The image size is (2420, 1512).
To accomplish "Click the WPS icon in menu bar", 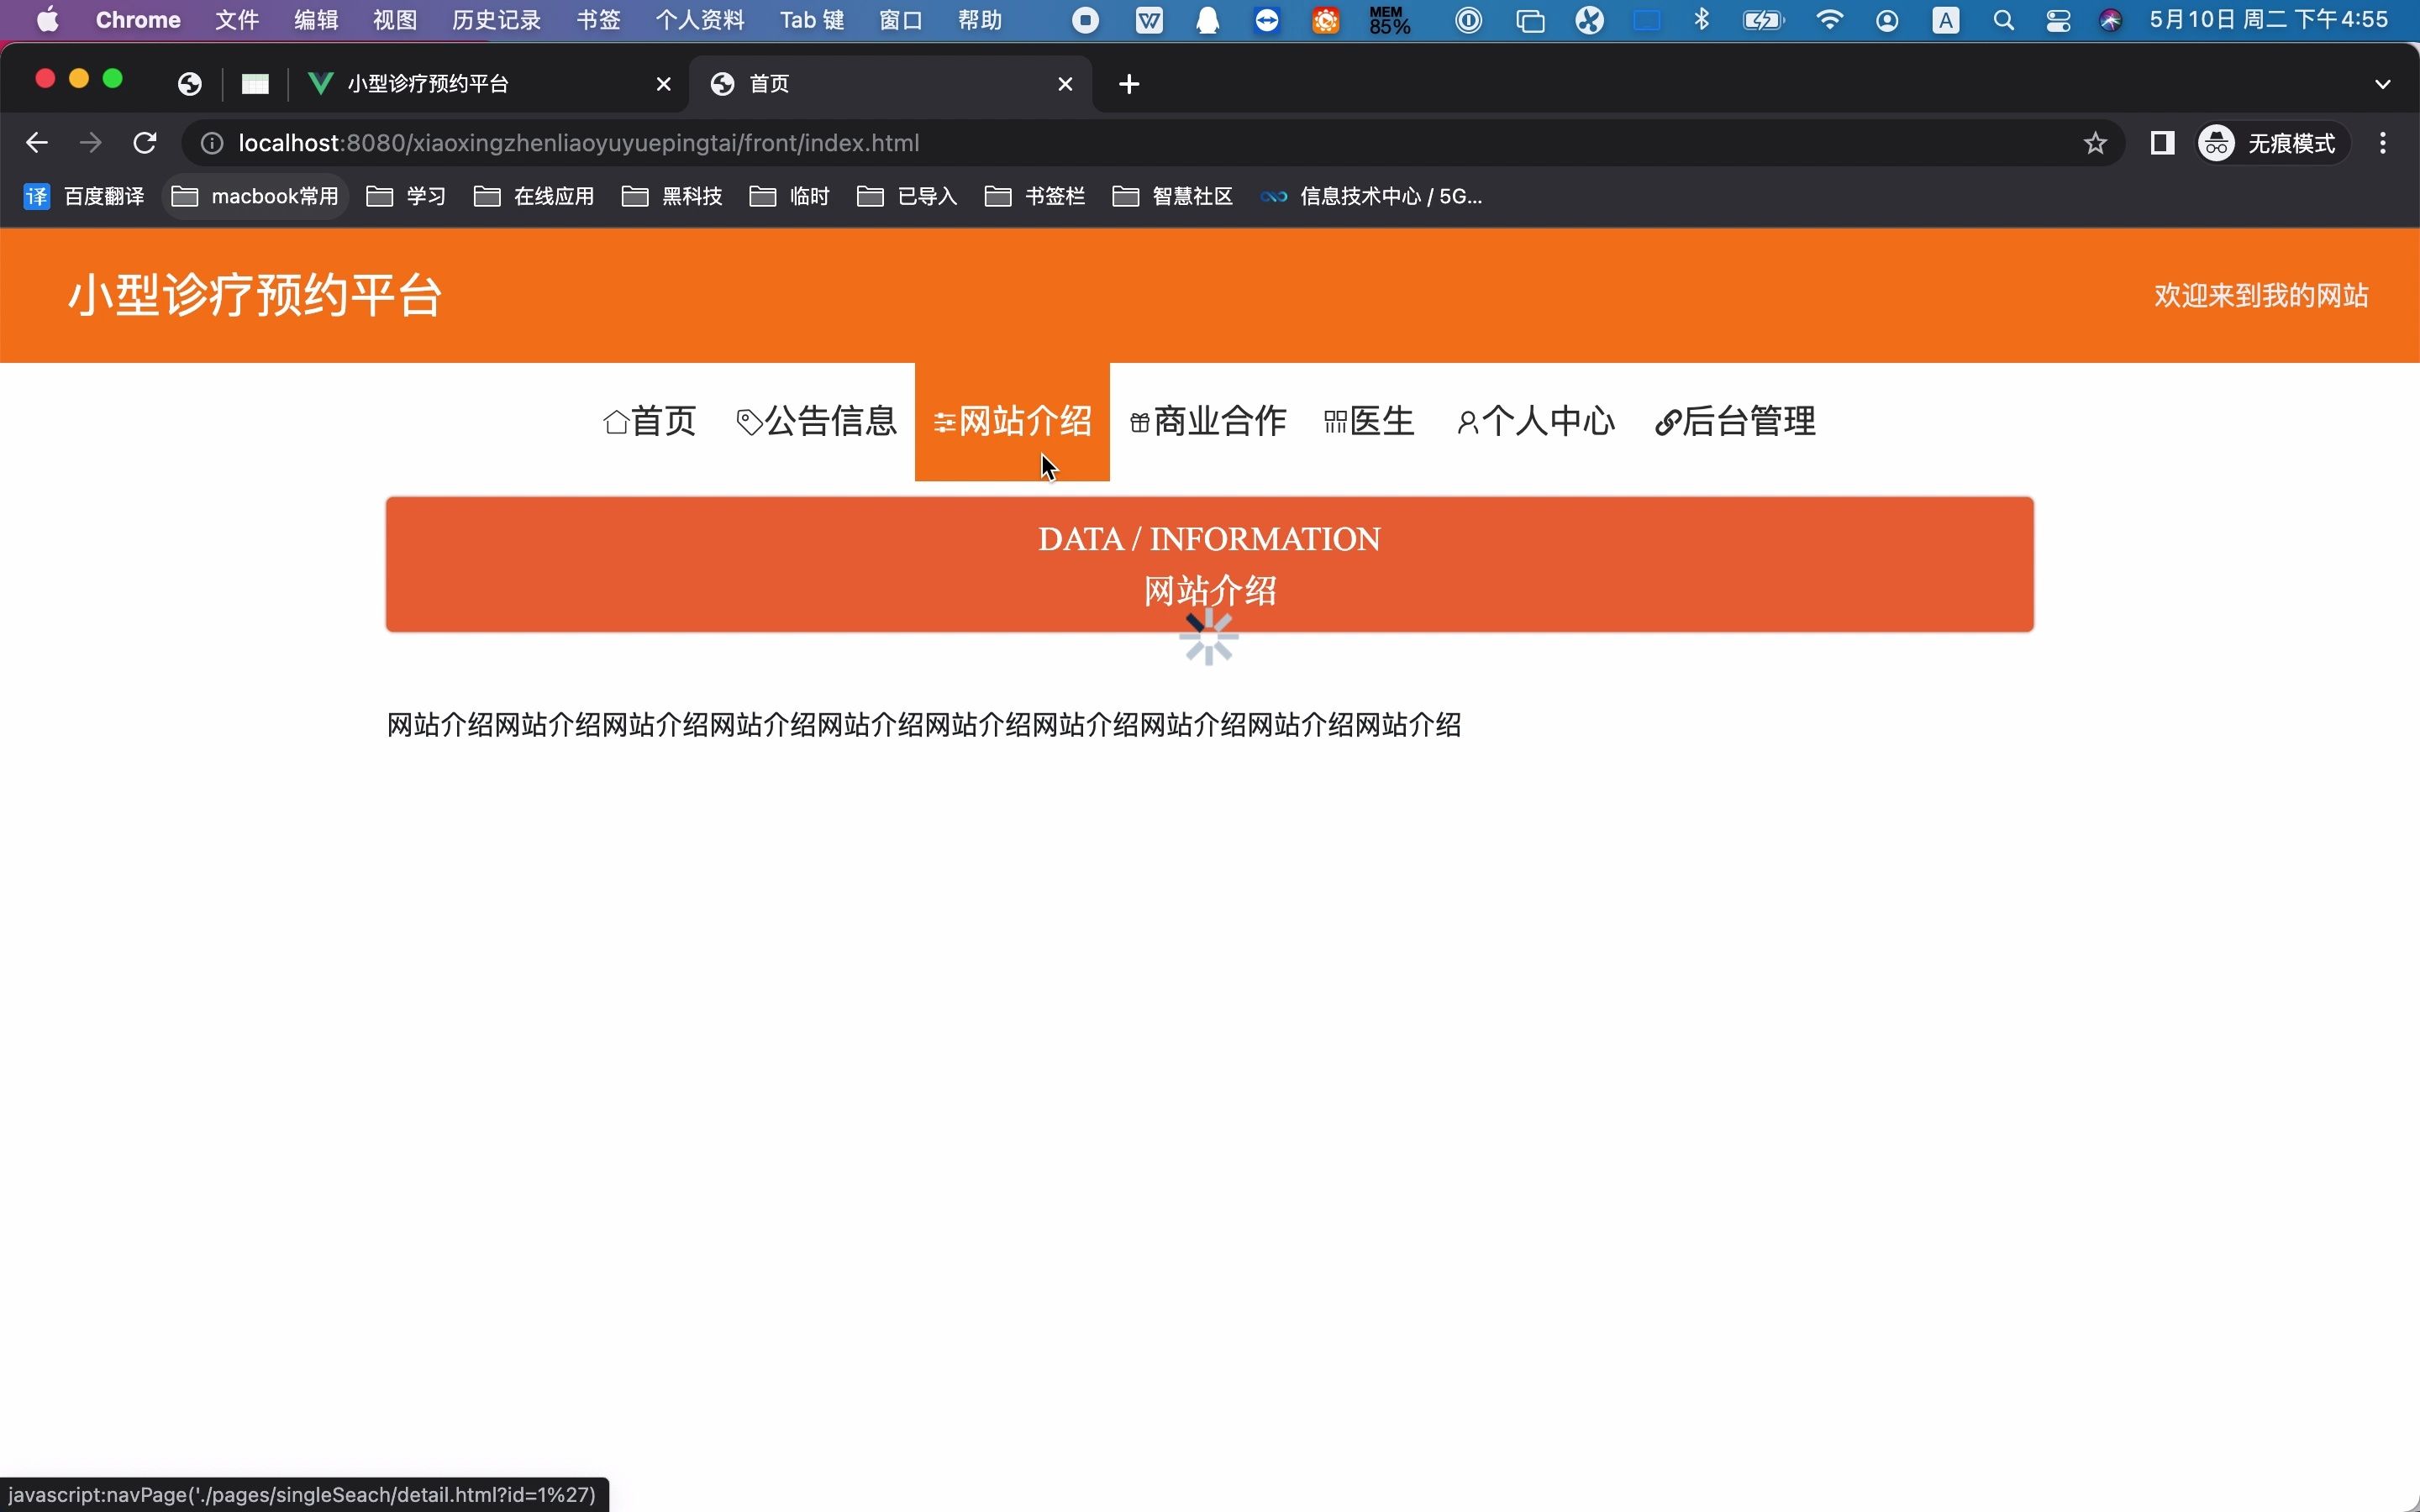I will coord(1149,20).
